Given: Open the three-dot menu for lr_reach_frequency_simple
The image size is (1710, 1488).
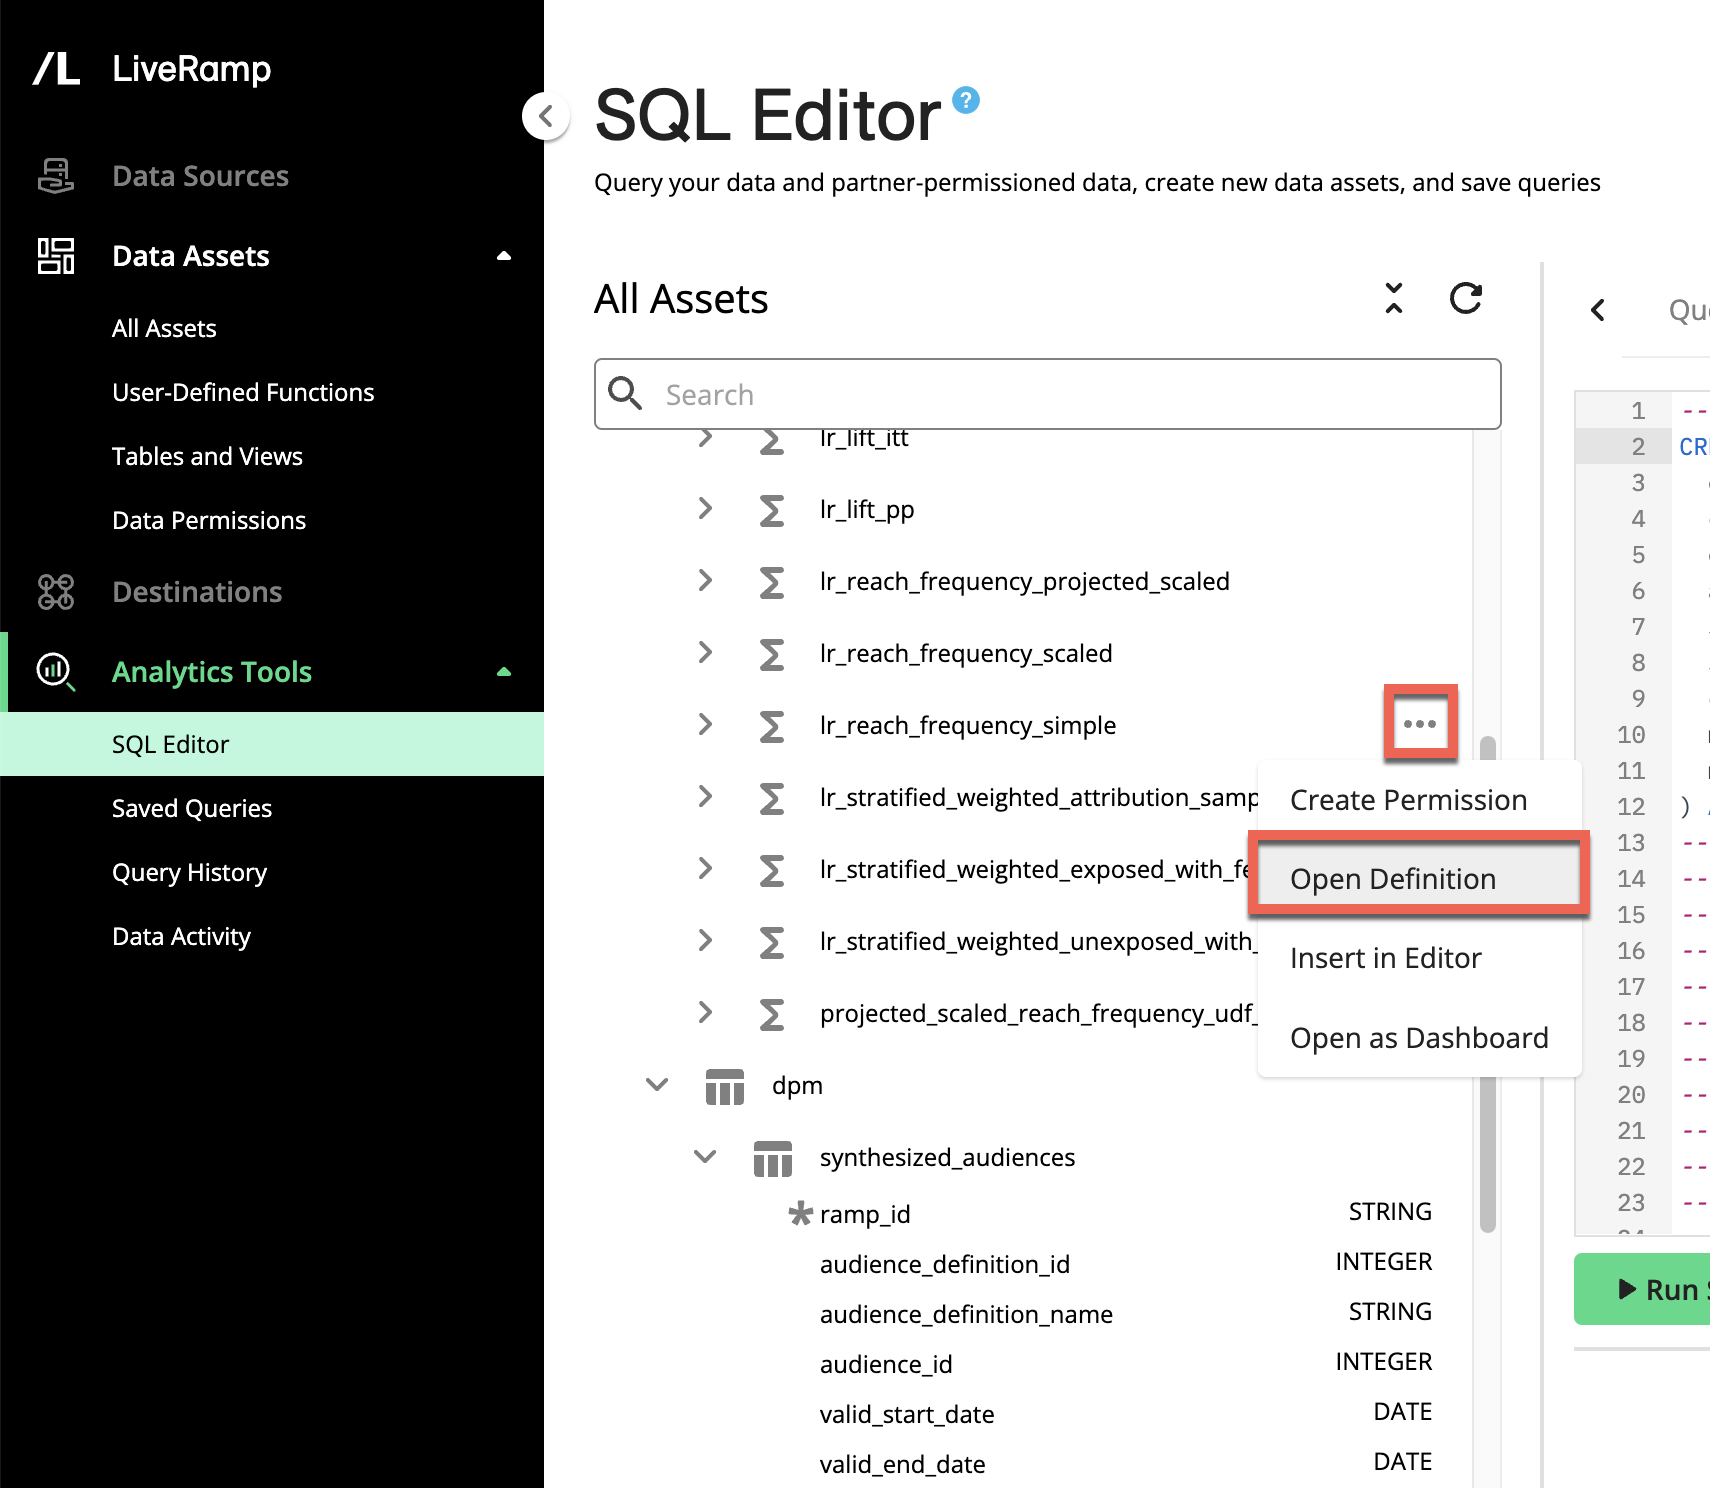Looking at the screenshot, I should point(1420,723).
